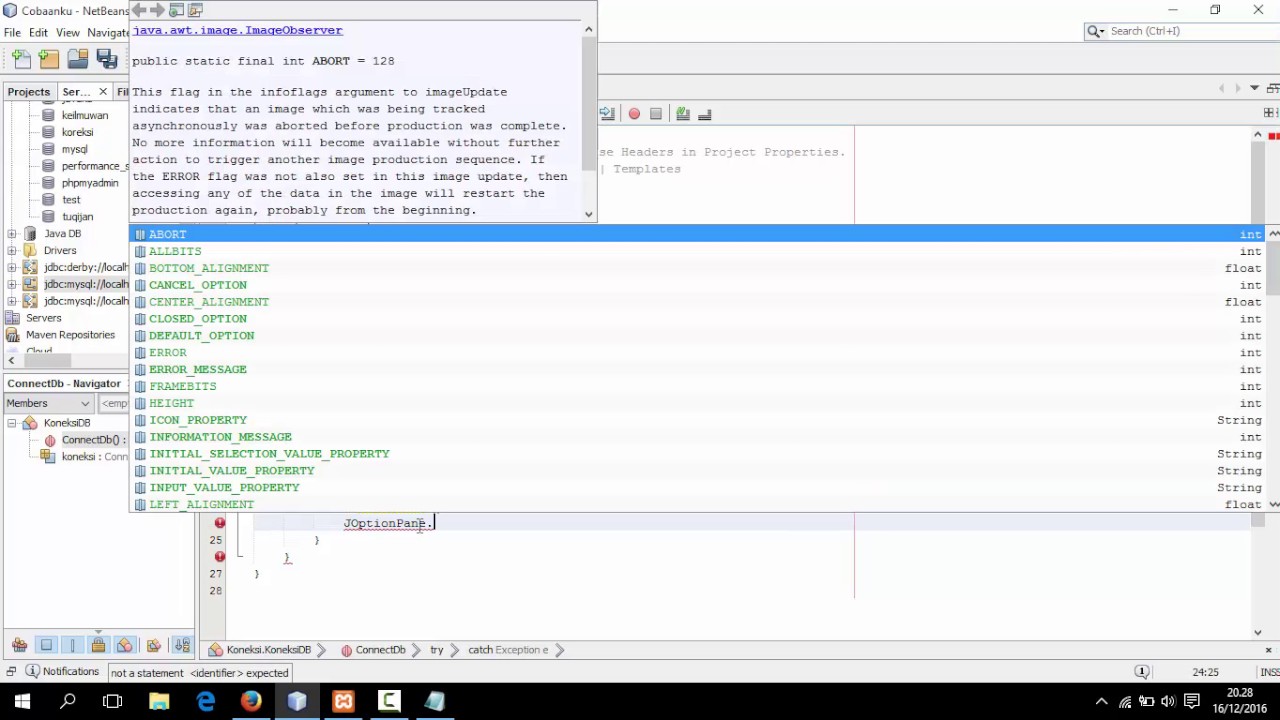
Task: Collapse the KoneksiDB node in Navigator
Action: 12,423
